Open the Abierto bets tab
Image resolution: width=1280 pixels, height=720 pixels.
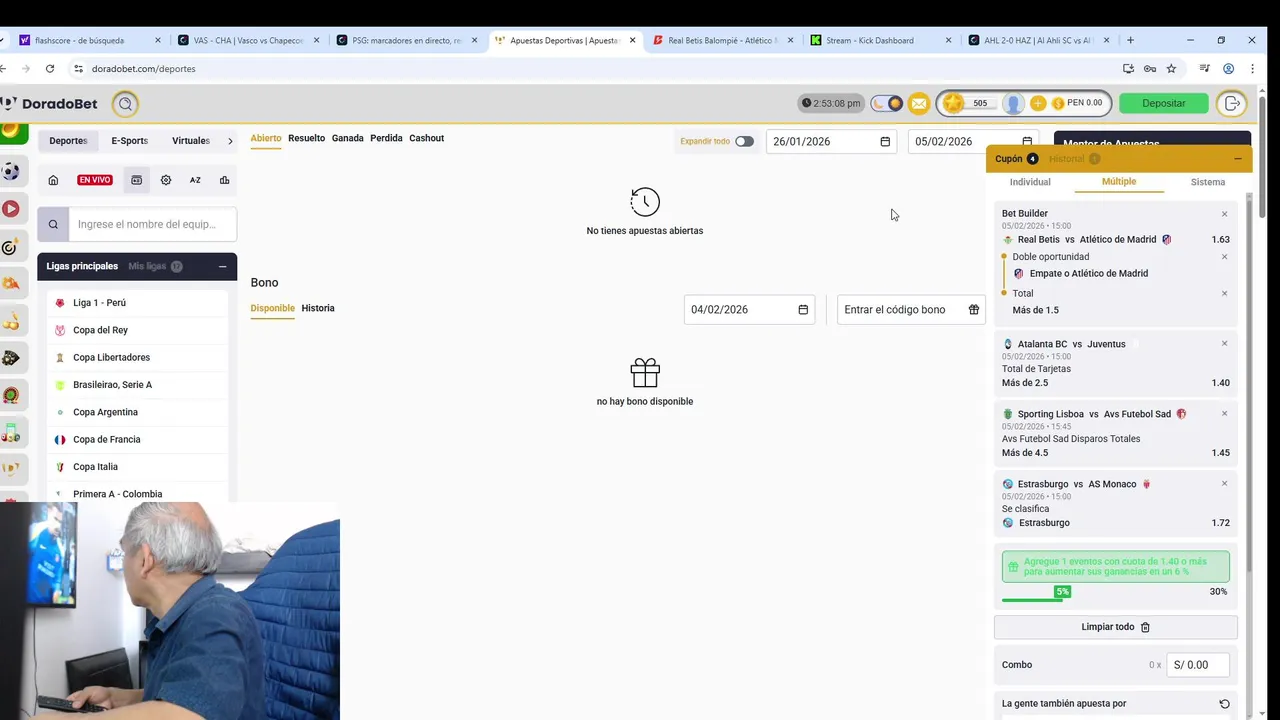[x=266, y=138]
